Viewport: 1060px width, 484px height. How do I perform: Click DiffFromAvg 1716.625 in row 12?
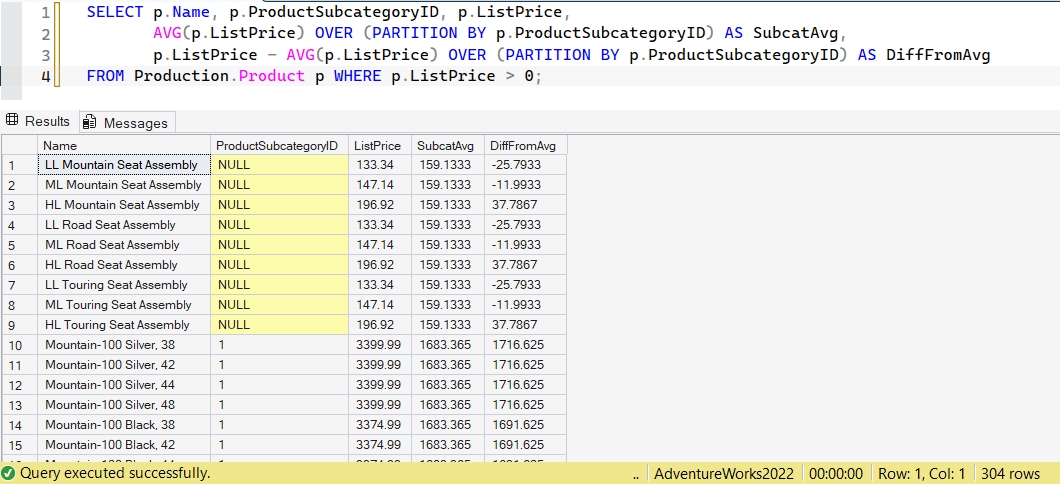pyautogui.click(x=525, y=385)
